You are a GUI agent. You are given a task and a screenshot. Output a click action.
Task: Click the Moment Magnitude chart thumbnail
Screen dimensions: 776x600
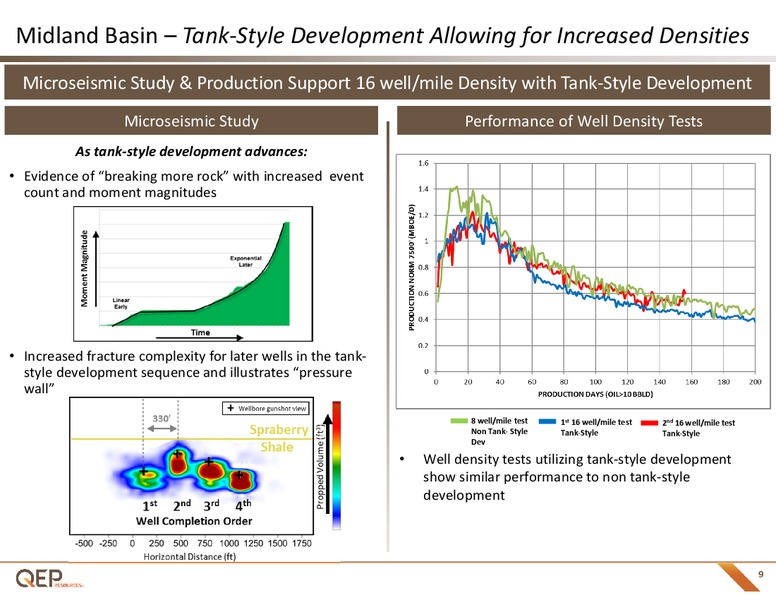pos(193,274)
